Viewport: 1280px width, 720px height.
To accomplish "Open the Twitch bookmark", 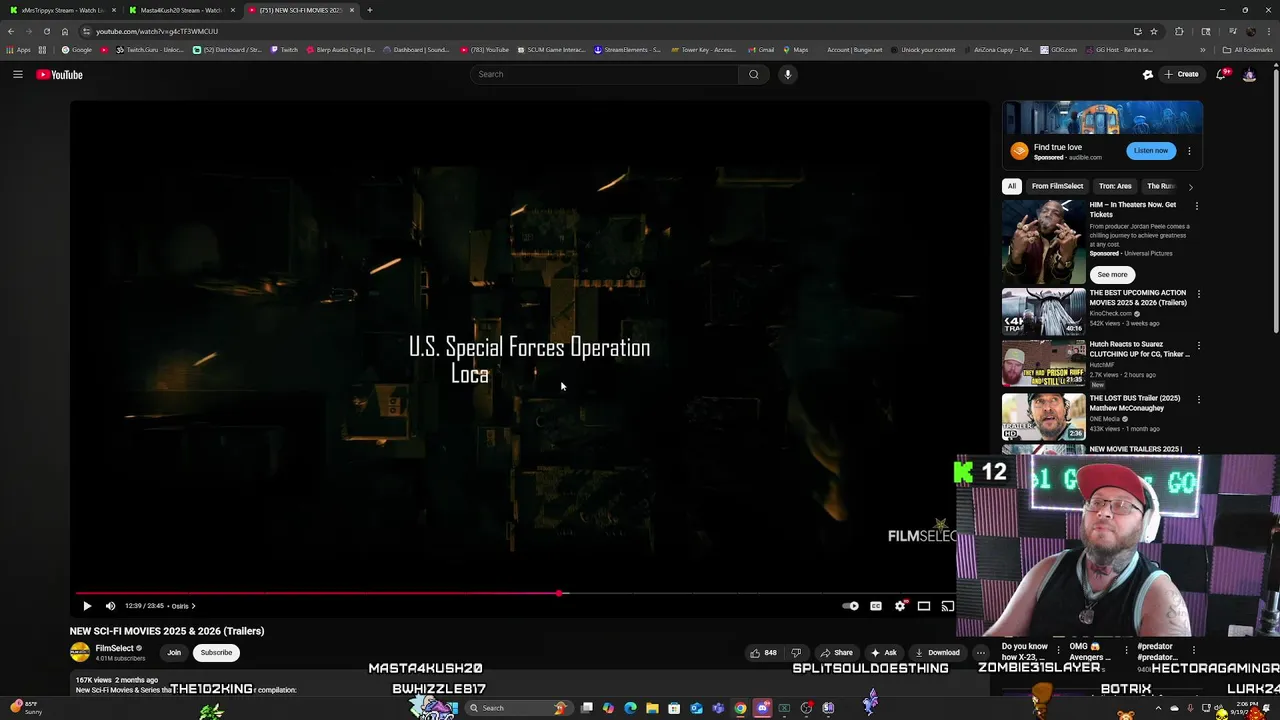I will (284, 50).
